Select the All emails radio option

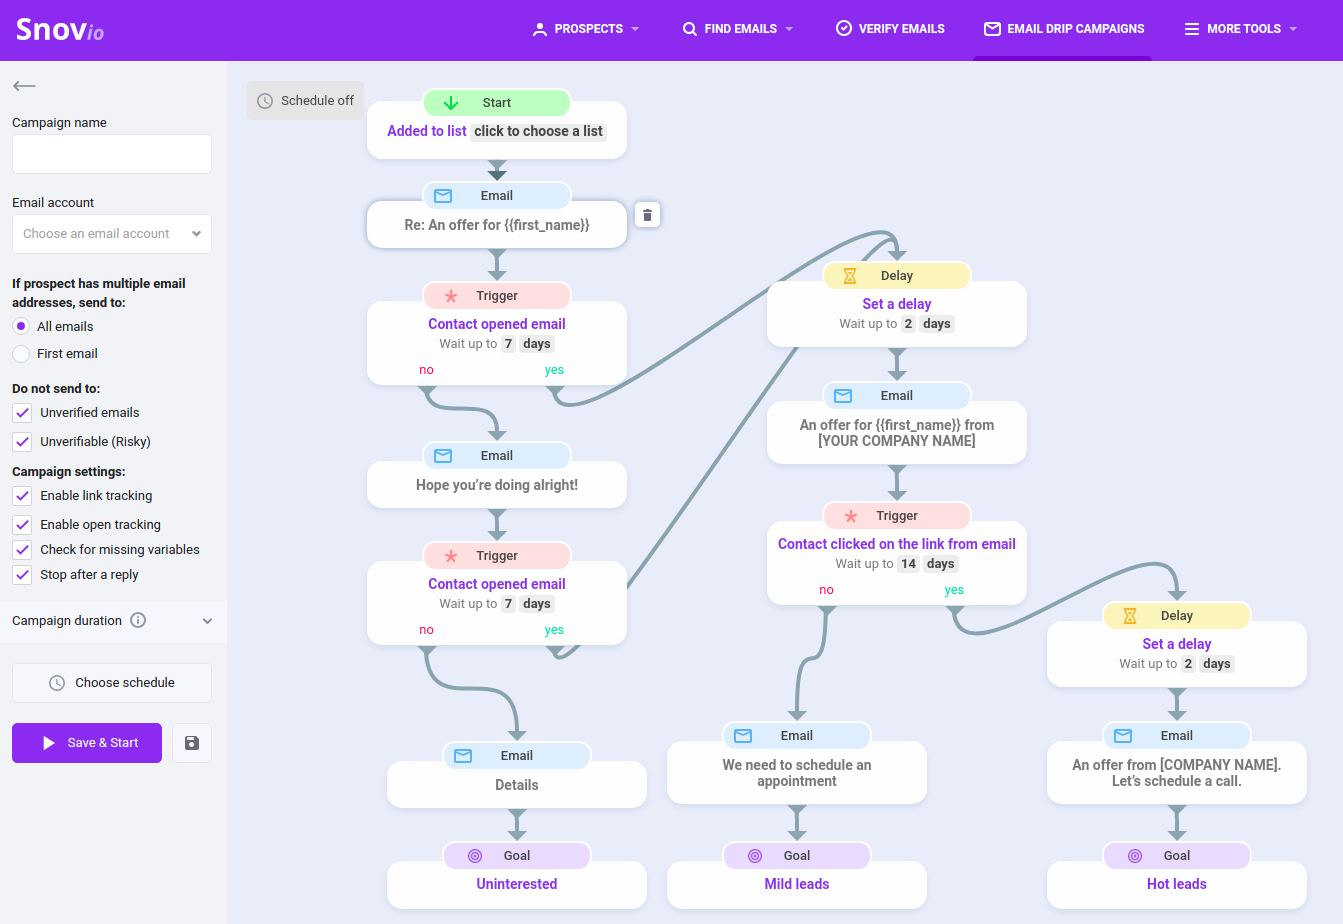[x=21, y=326]
